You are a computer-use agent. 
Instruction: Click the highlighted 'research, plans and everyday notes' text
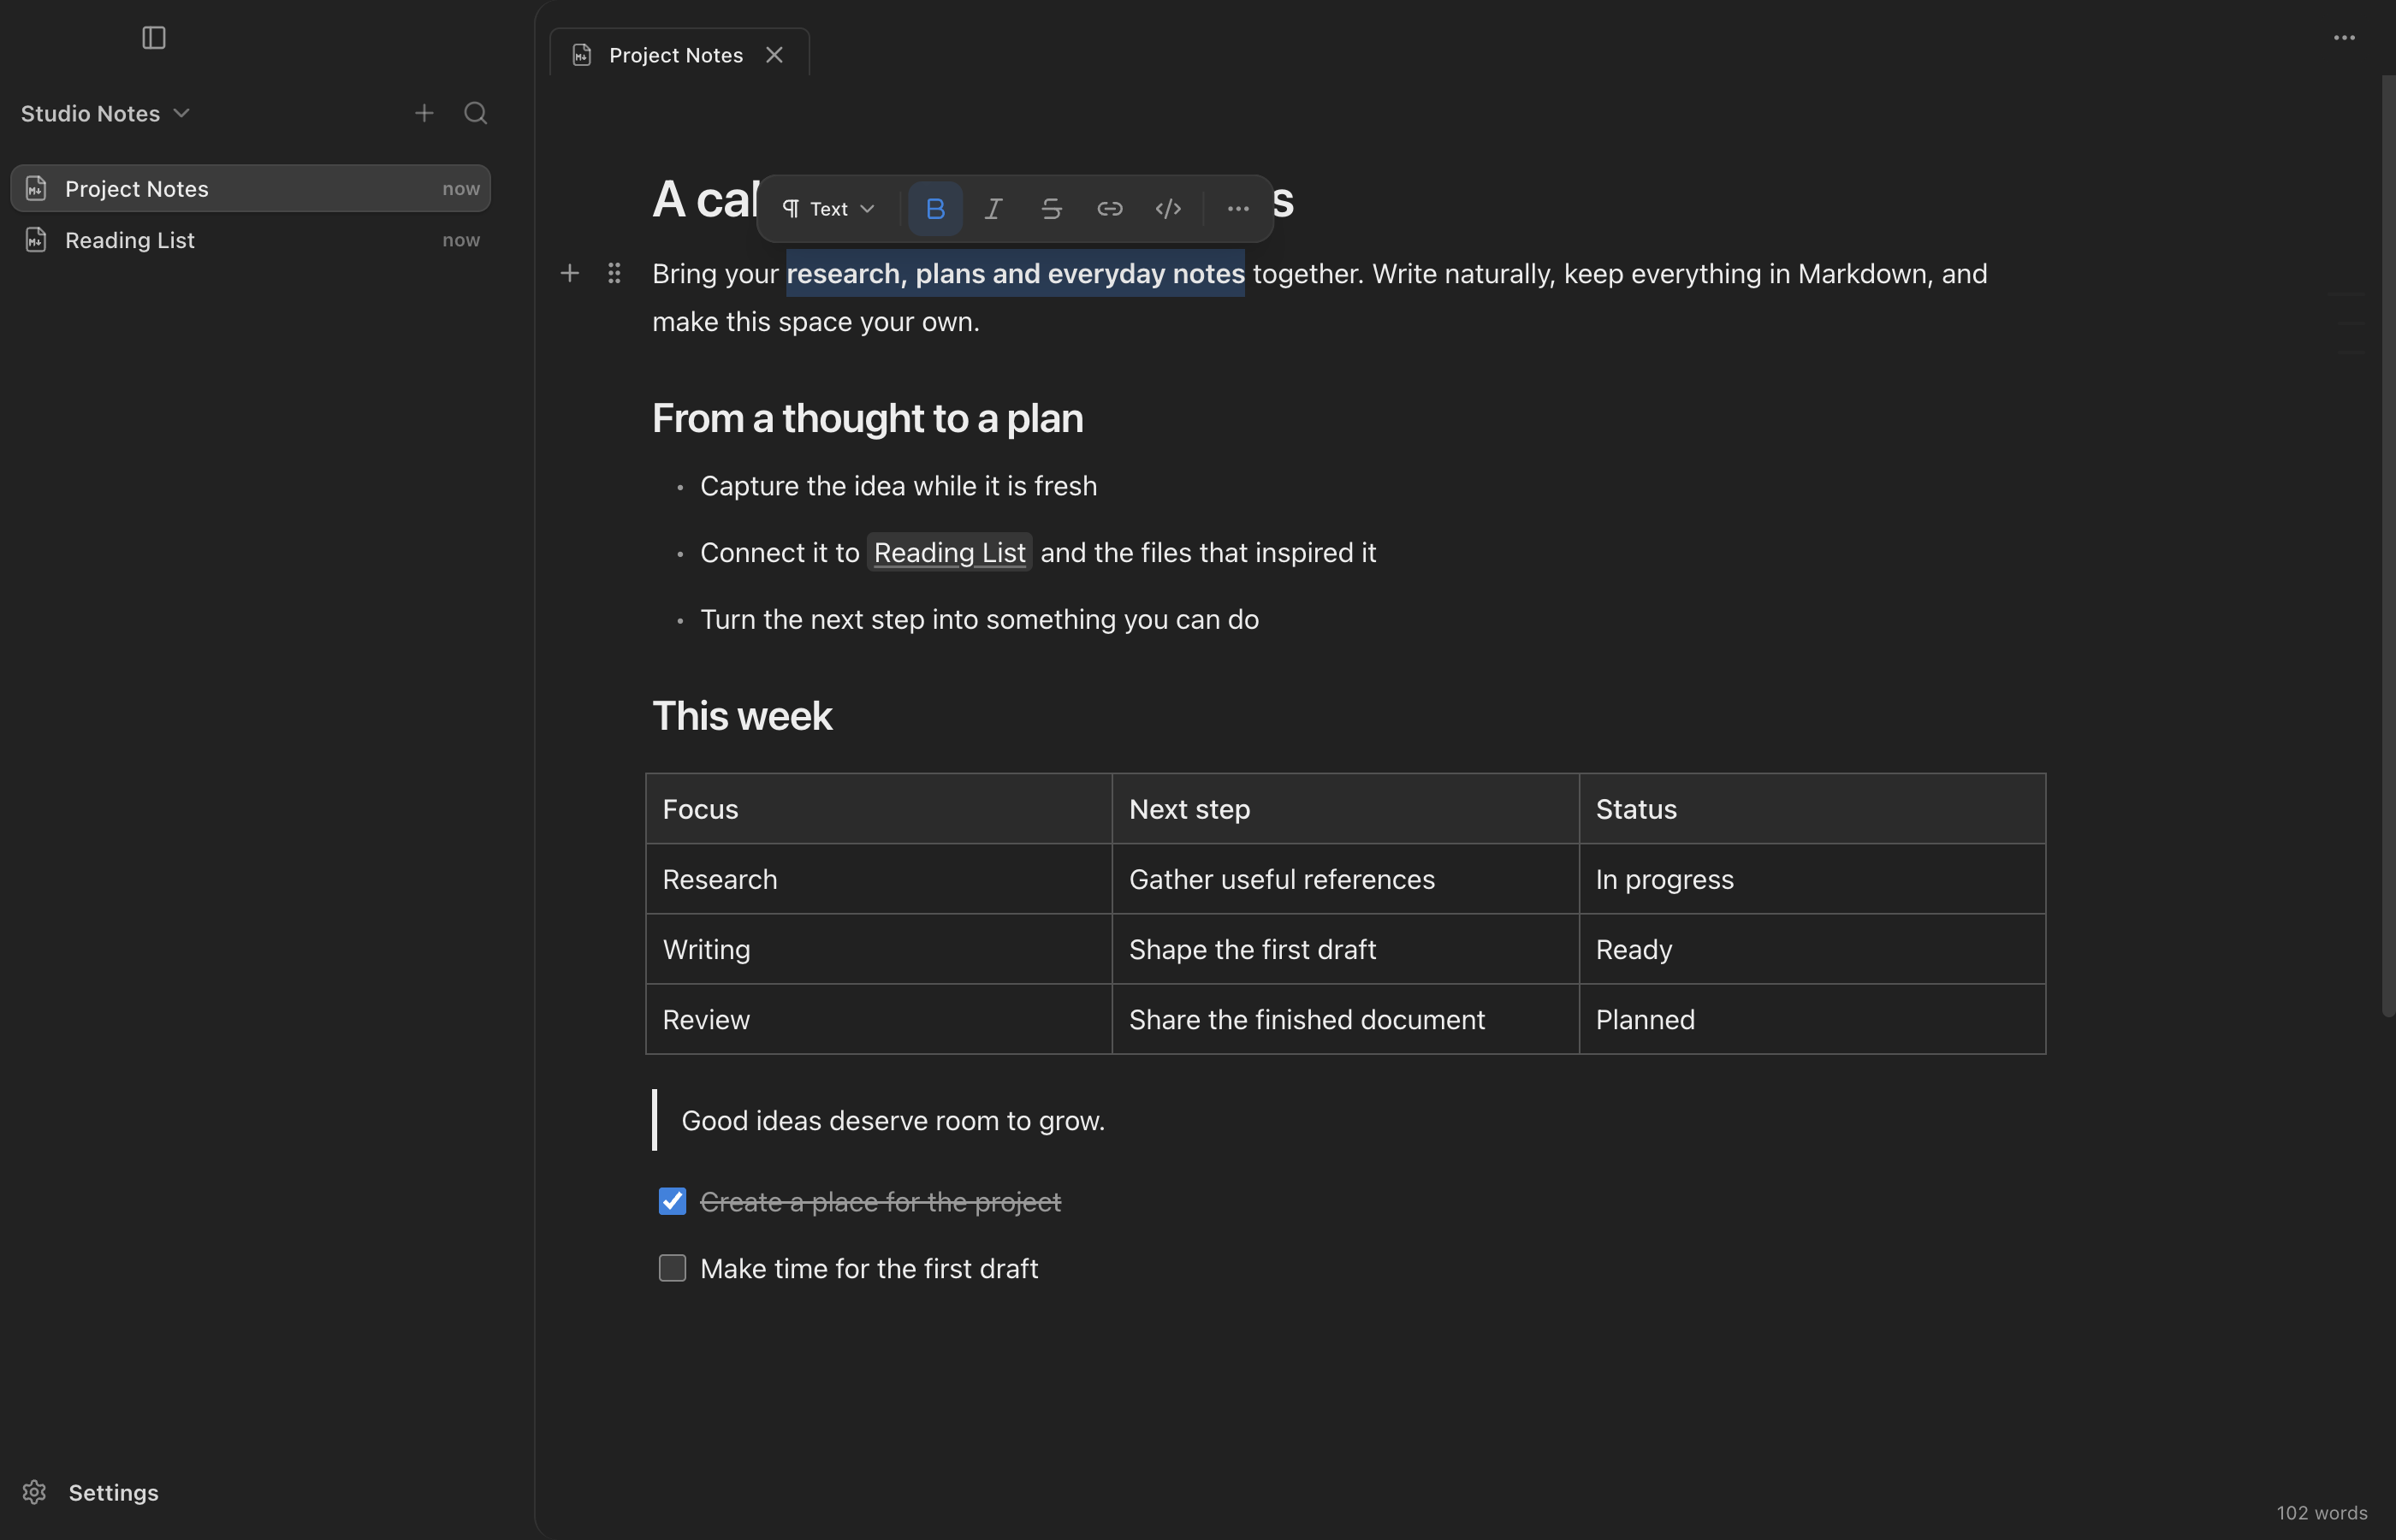pyautogui.click(x=1015, y=273)
